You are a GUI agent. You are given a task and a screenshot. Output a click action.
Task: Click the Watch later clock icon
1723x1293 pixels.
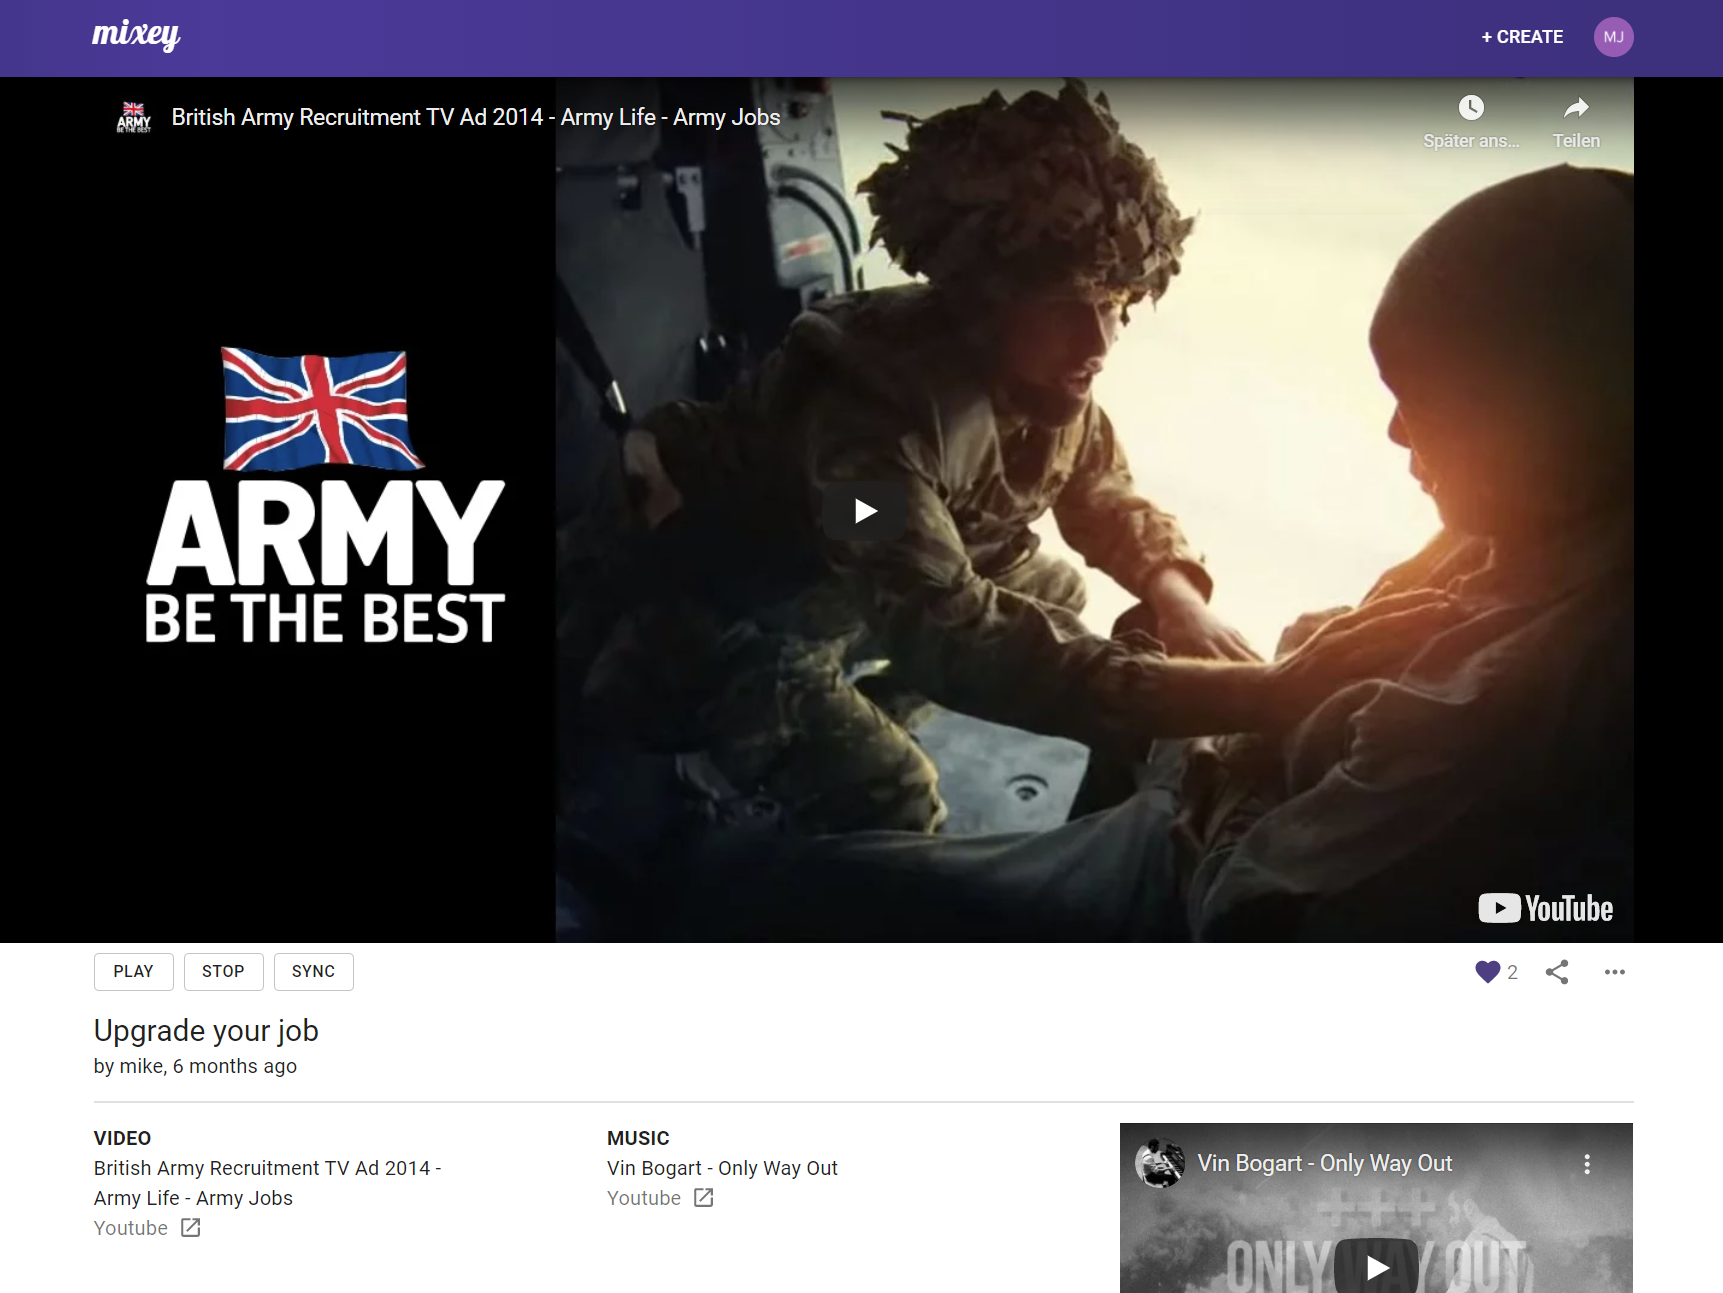1470,108
